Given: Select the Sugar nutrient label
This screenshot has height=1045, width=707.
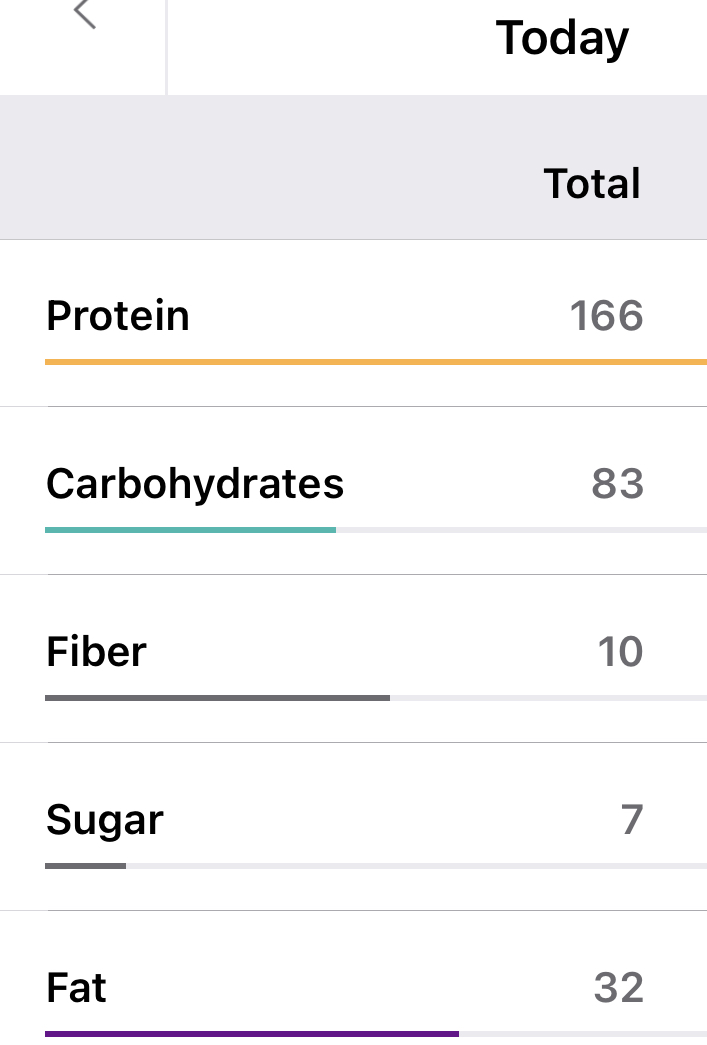Looking at the screenshot, I should [105, 820].
